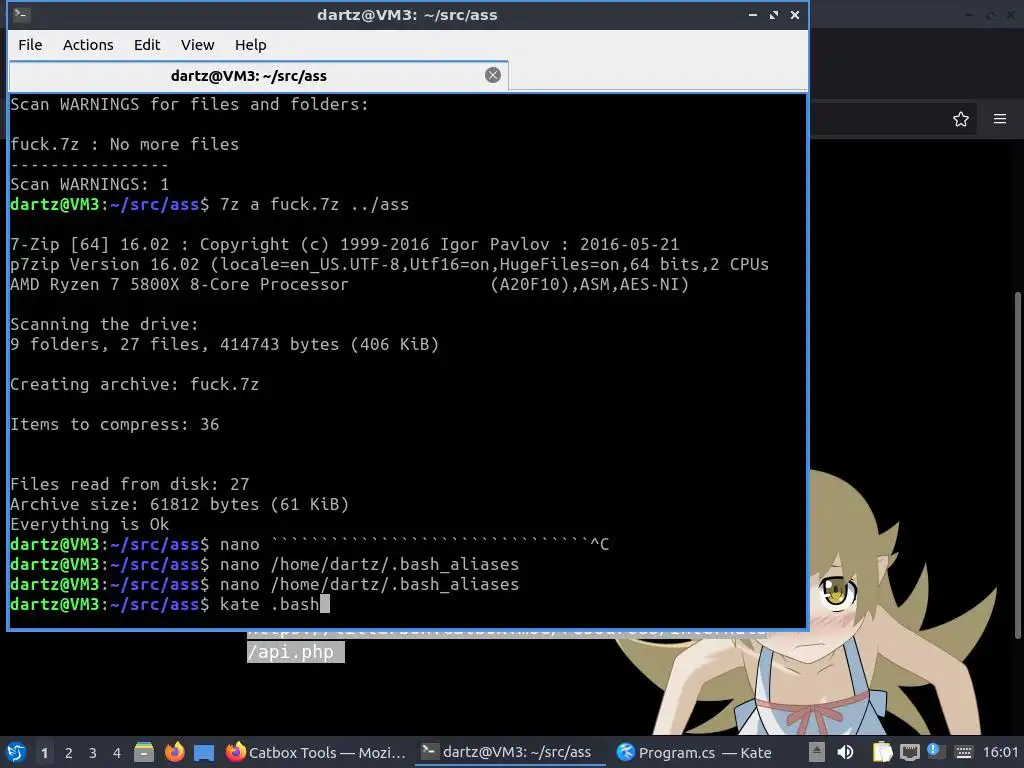Click the '9 folders, 27 files' line
The image size is (1024, 768).
pos(224,344)
